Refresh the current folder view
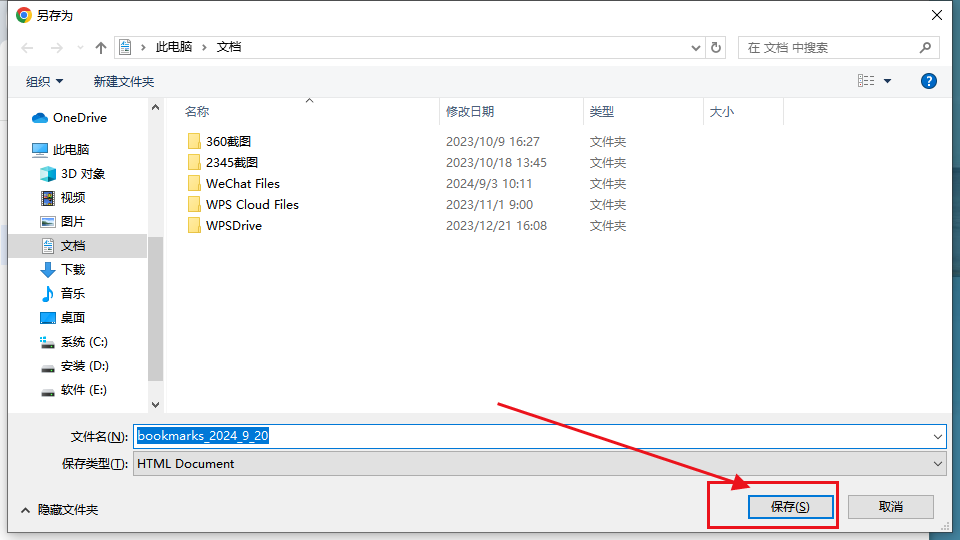Viewport: 960px width, 540px height. [x=716, y=48]
